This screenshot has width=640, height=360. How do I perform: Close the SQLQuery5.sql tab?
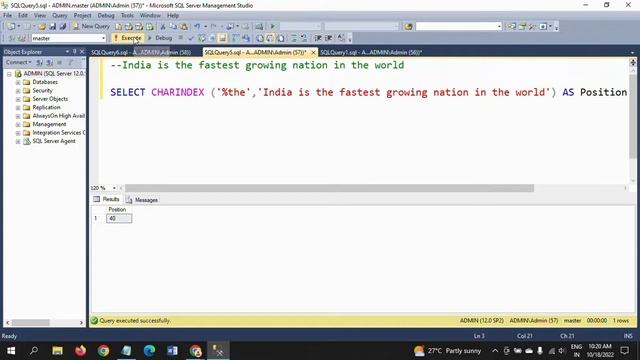[313, 52]
